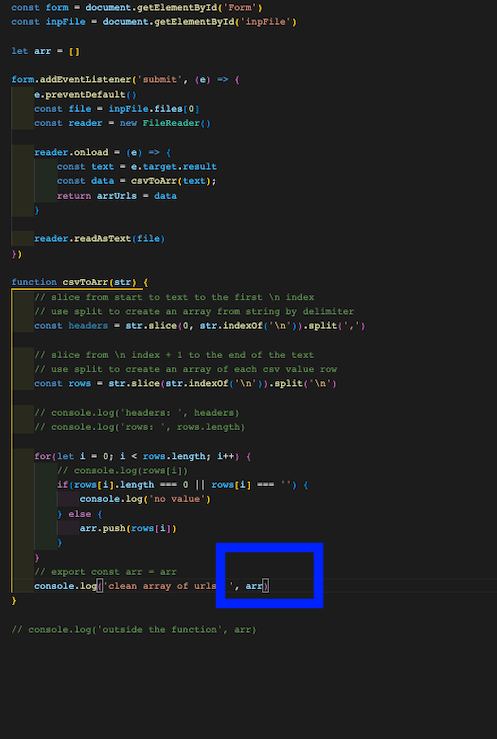Click the i++ increment in the for loop

(x=225, y=456)
